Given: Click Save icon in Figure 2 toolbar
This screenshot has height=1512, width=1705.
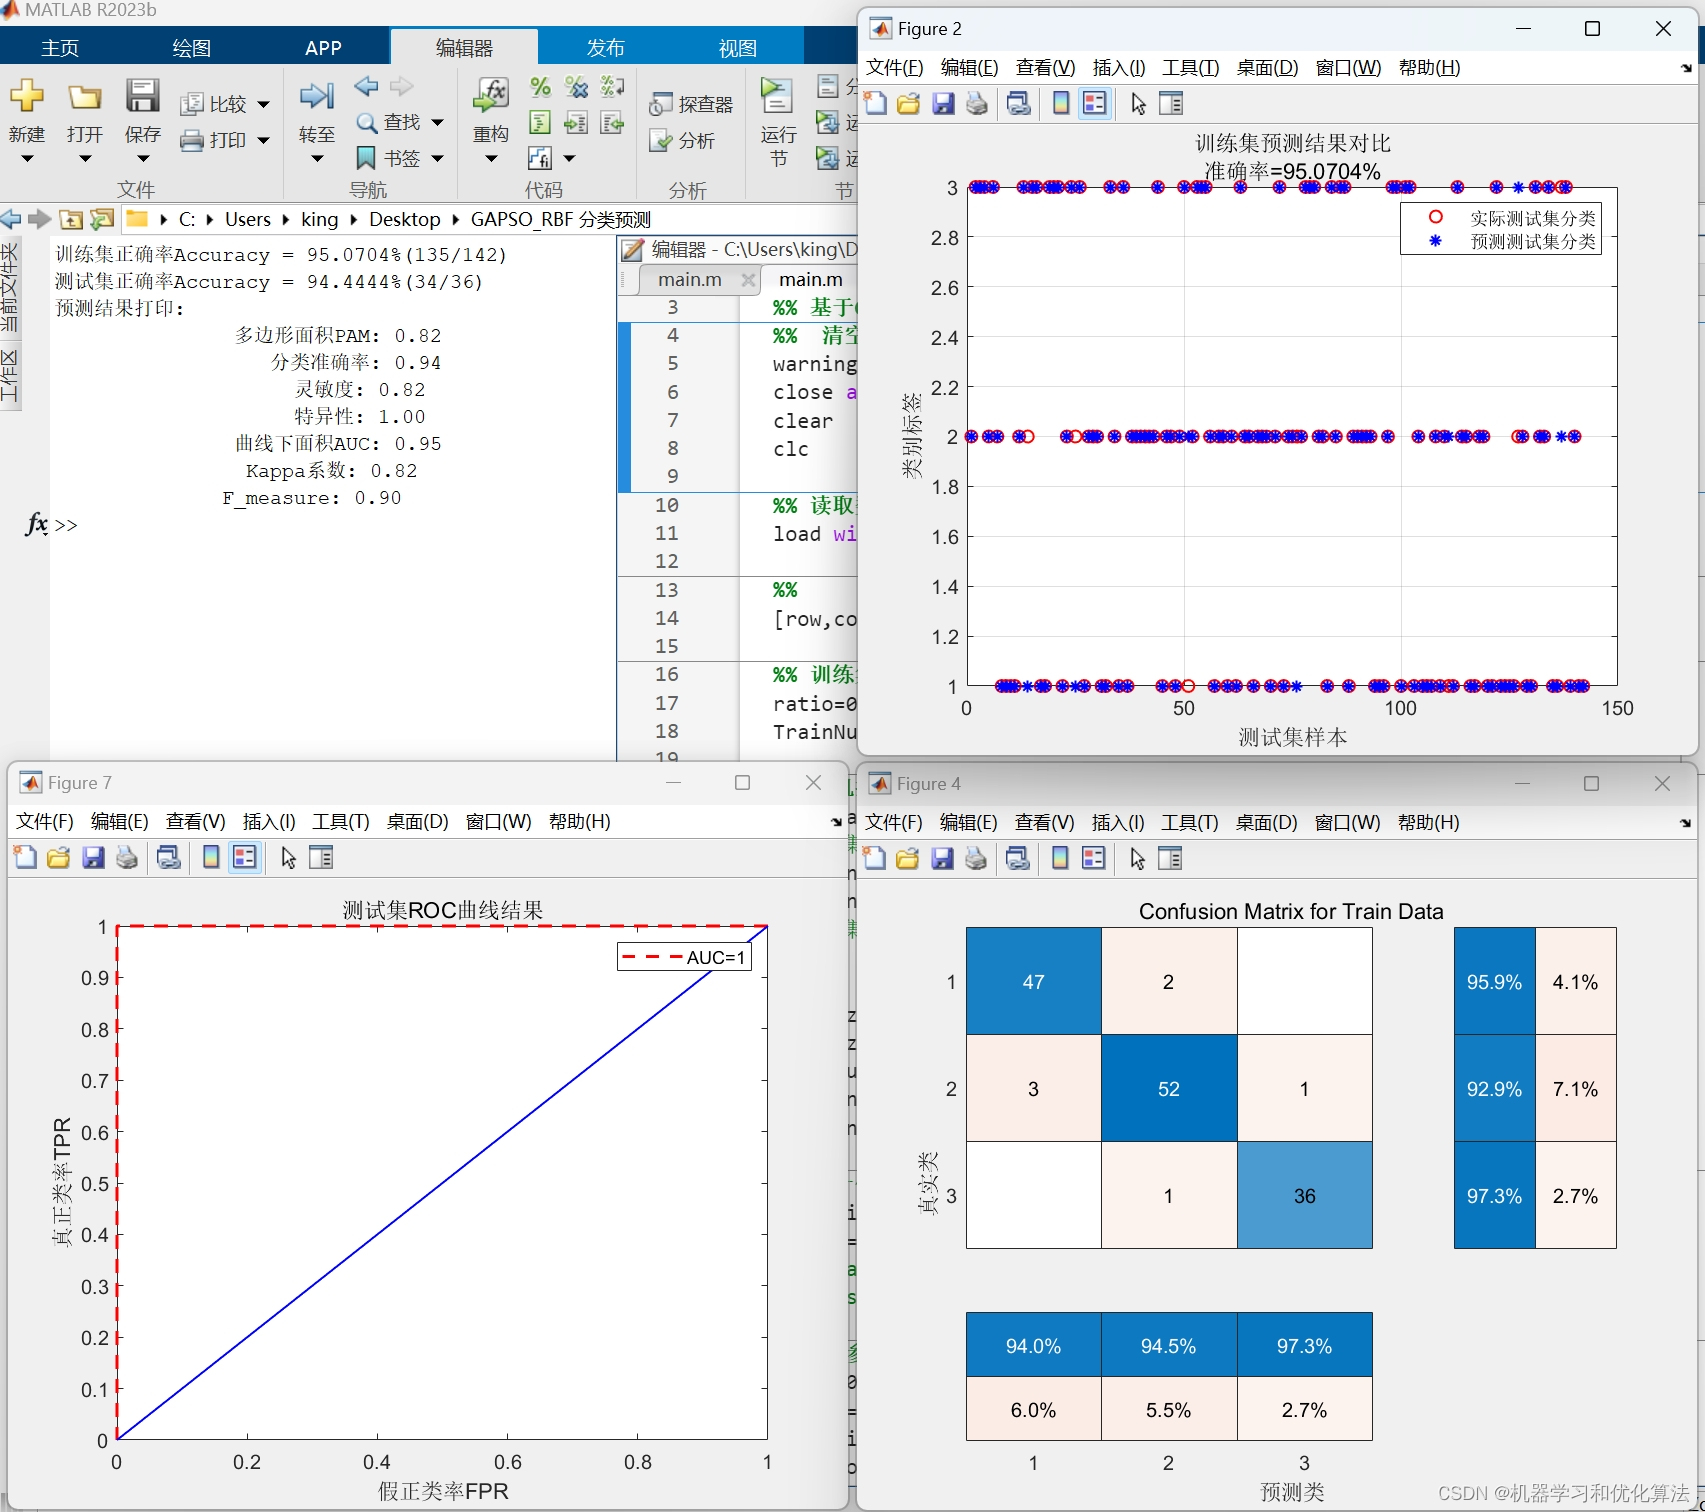Looking at the screenshot, I should pos(943,103).
